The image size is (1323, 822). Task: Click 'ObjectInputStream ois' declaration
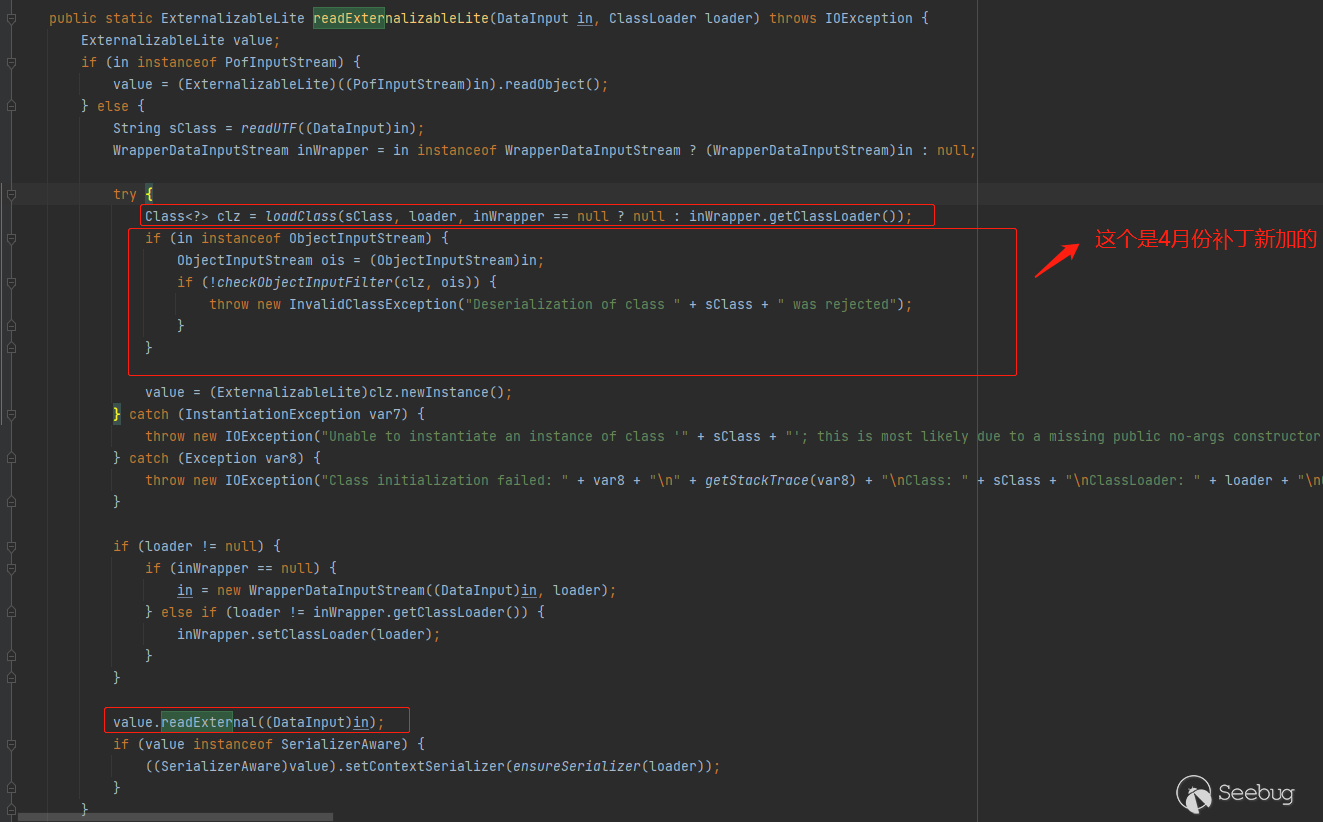tap(261, 260)
